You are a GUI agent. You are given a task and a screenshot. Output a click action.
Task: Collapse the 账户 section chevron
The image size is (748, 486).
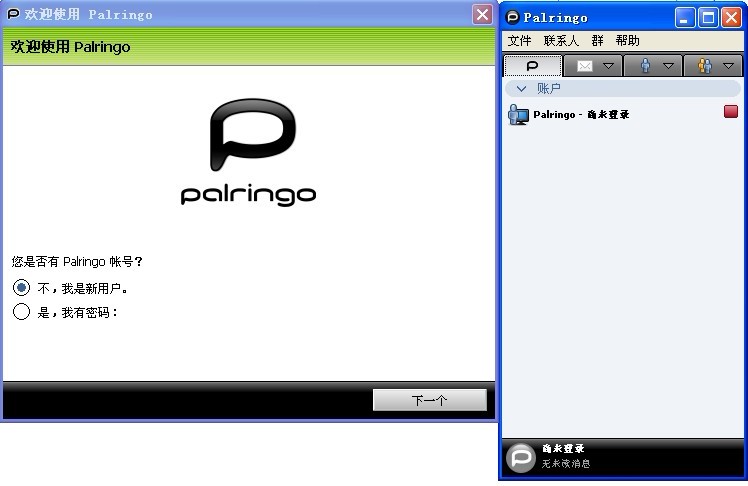point(521,89)
